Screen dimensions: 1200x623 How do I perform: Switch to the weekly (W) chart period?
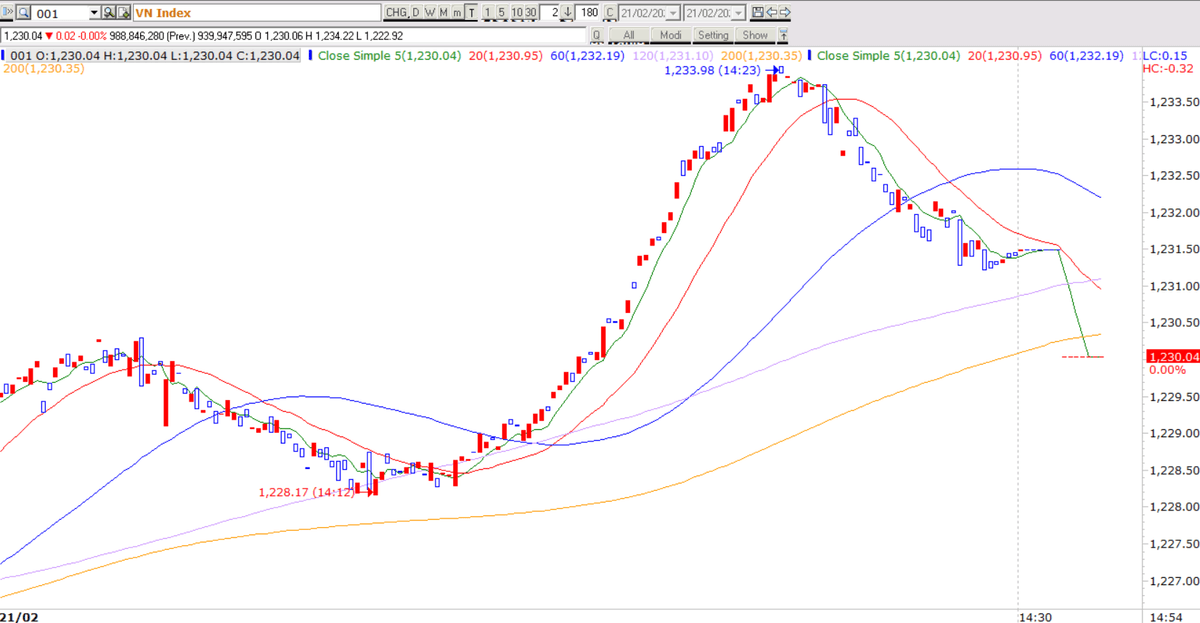click(430, 13)
